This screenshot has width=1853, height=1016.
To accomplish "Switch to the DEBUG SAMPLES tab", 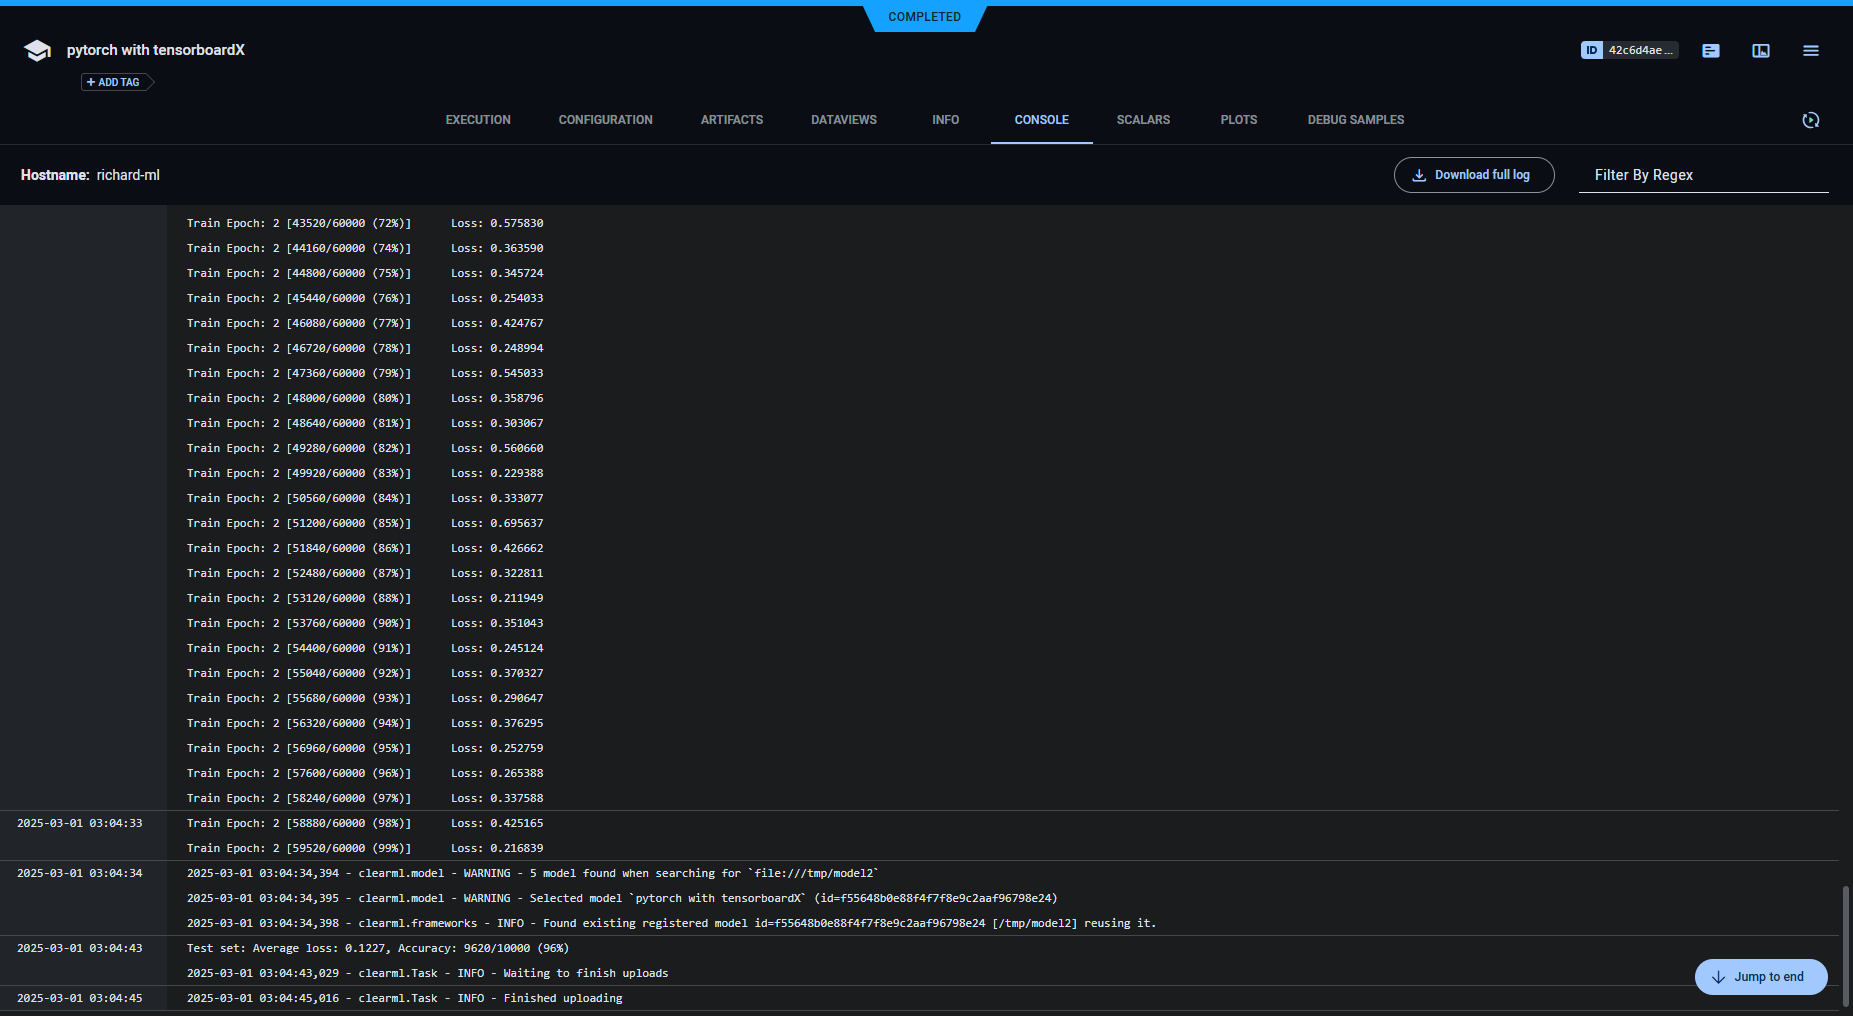I will pos(1355,120).
